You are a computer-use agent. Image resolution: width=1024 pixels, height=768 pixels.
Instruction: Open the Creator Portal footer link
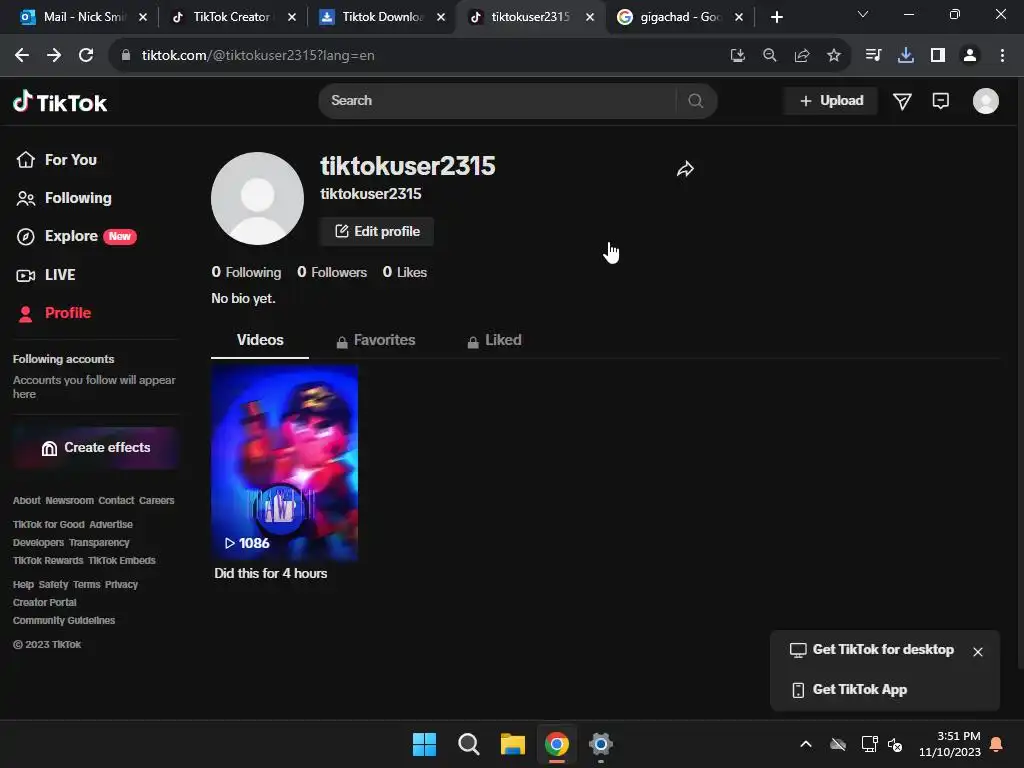tap(44, 603)
